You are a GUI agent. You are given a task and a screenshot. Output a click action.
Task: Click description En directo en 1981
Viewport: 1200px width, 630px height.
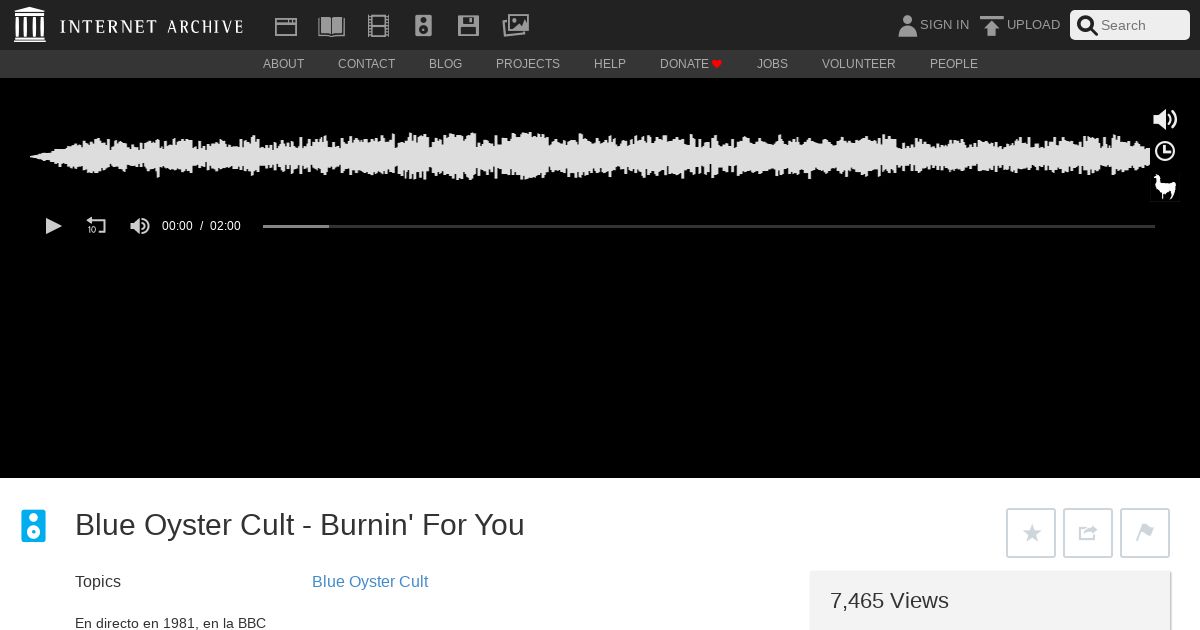click(170, 623)
